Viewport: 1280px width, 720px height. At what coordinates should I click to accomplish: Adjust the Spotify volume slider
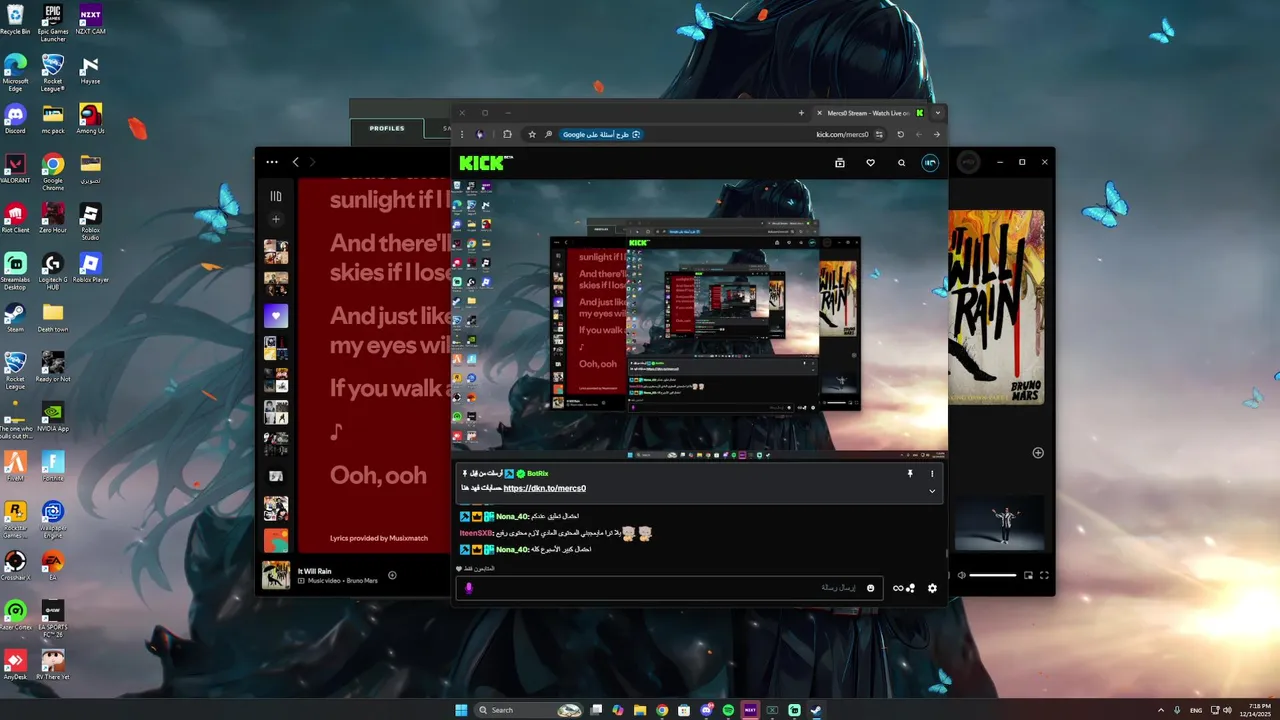click(x=992, y=575)
